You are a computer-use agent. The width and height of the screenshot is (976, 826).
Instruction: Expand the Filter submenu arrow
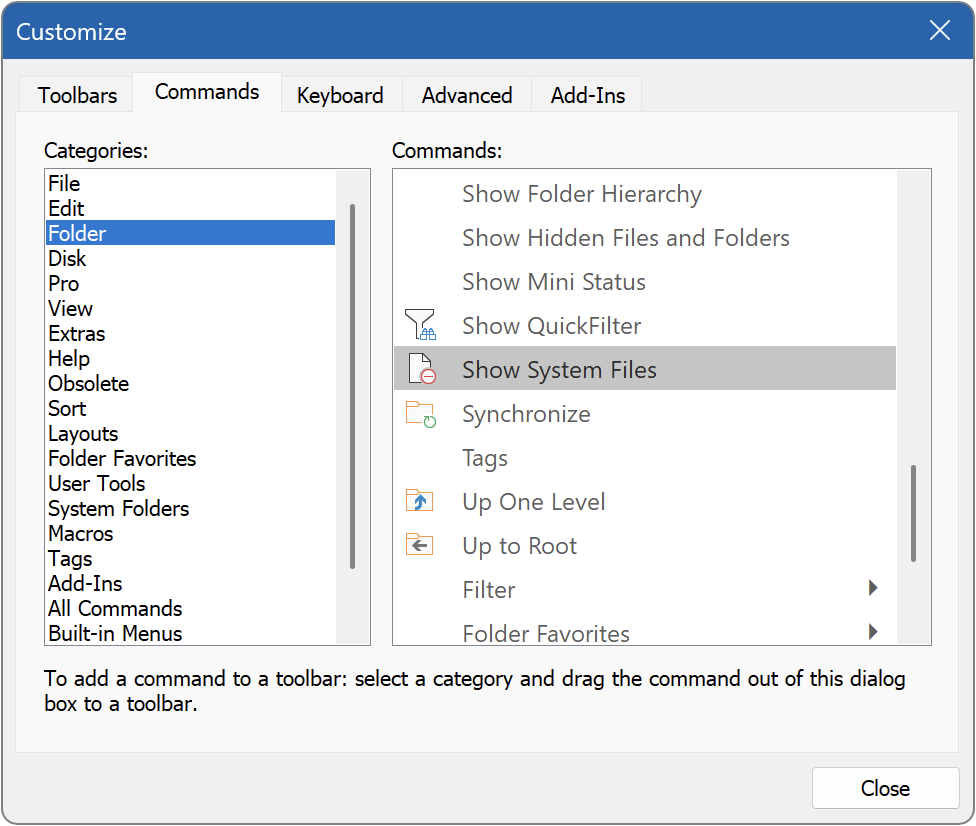pyautogui.click(x=872, y=589)
